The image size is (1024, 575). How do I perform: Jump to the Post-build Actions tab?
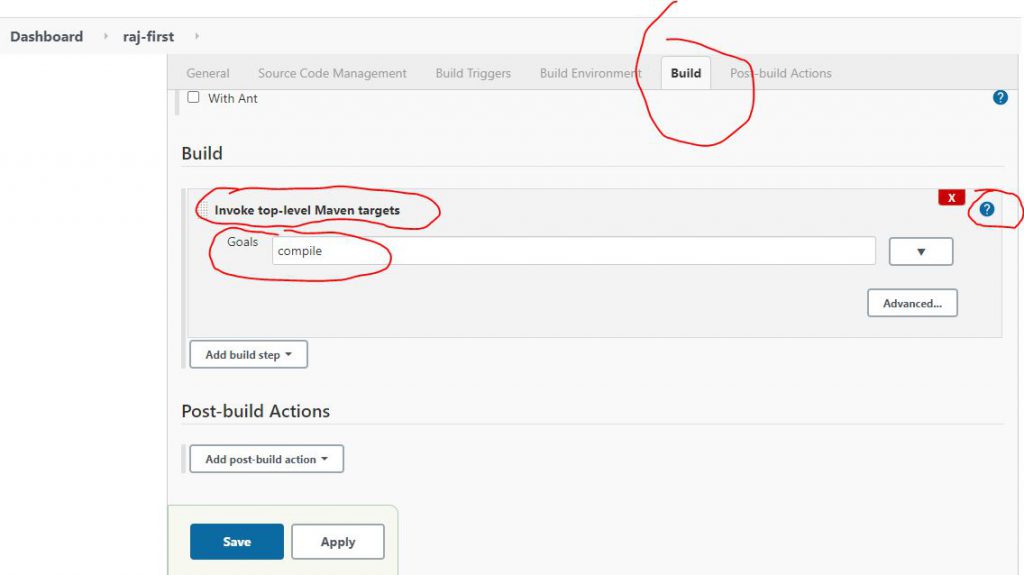[780, 73]
